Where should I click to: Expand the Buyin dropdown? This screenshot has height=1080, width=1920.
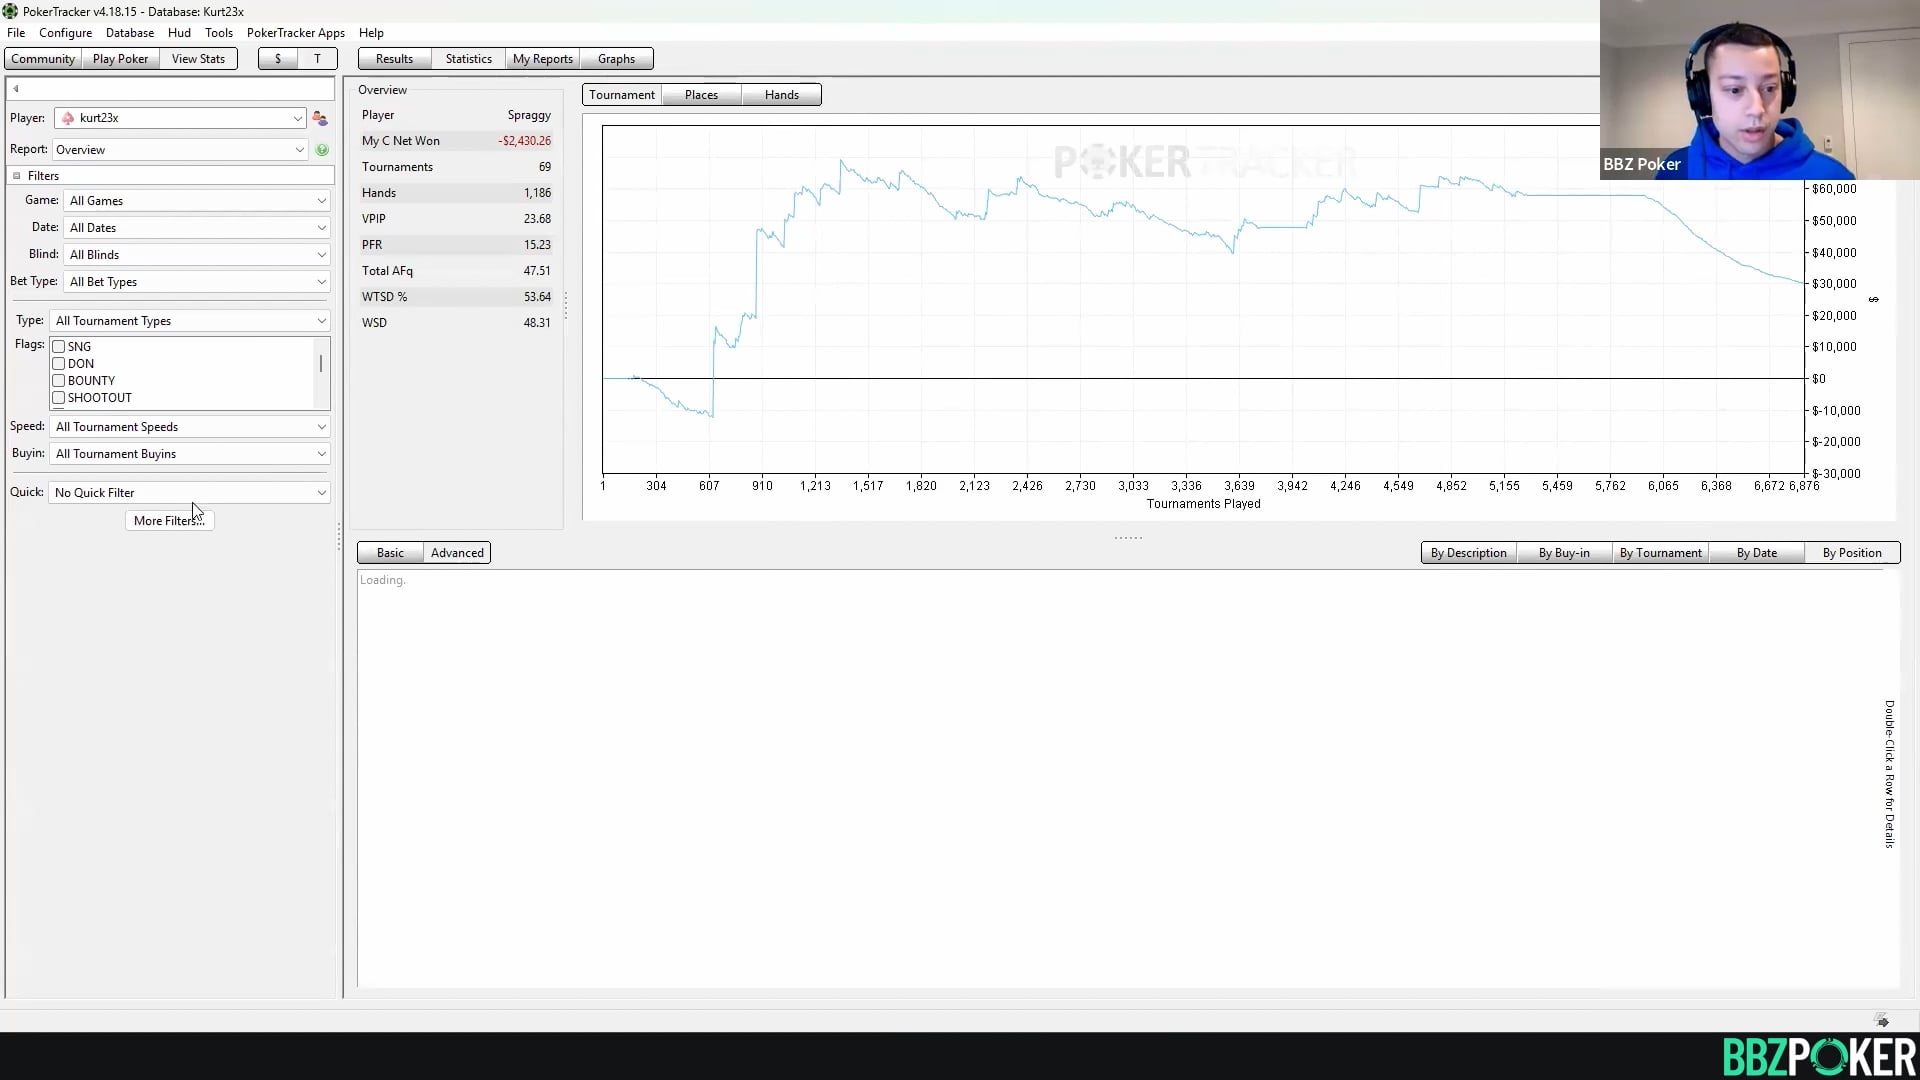pyautogui.click(x=190, y=454)
